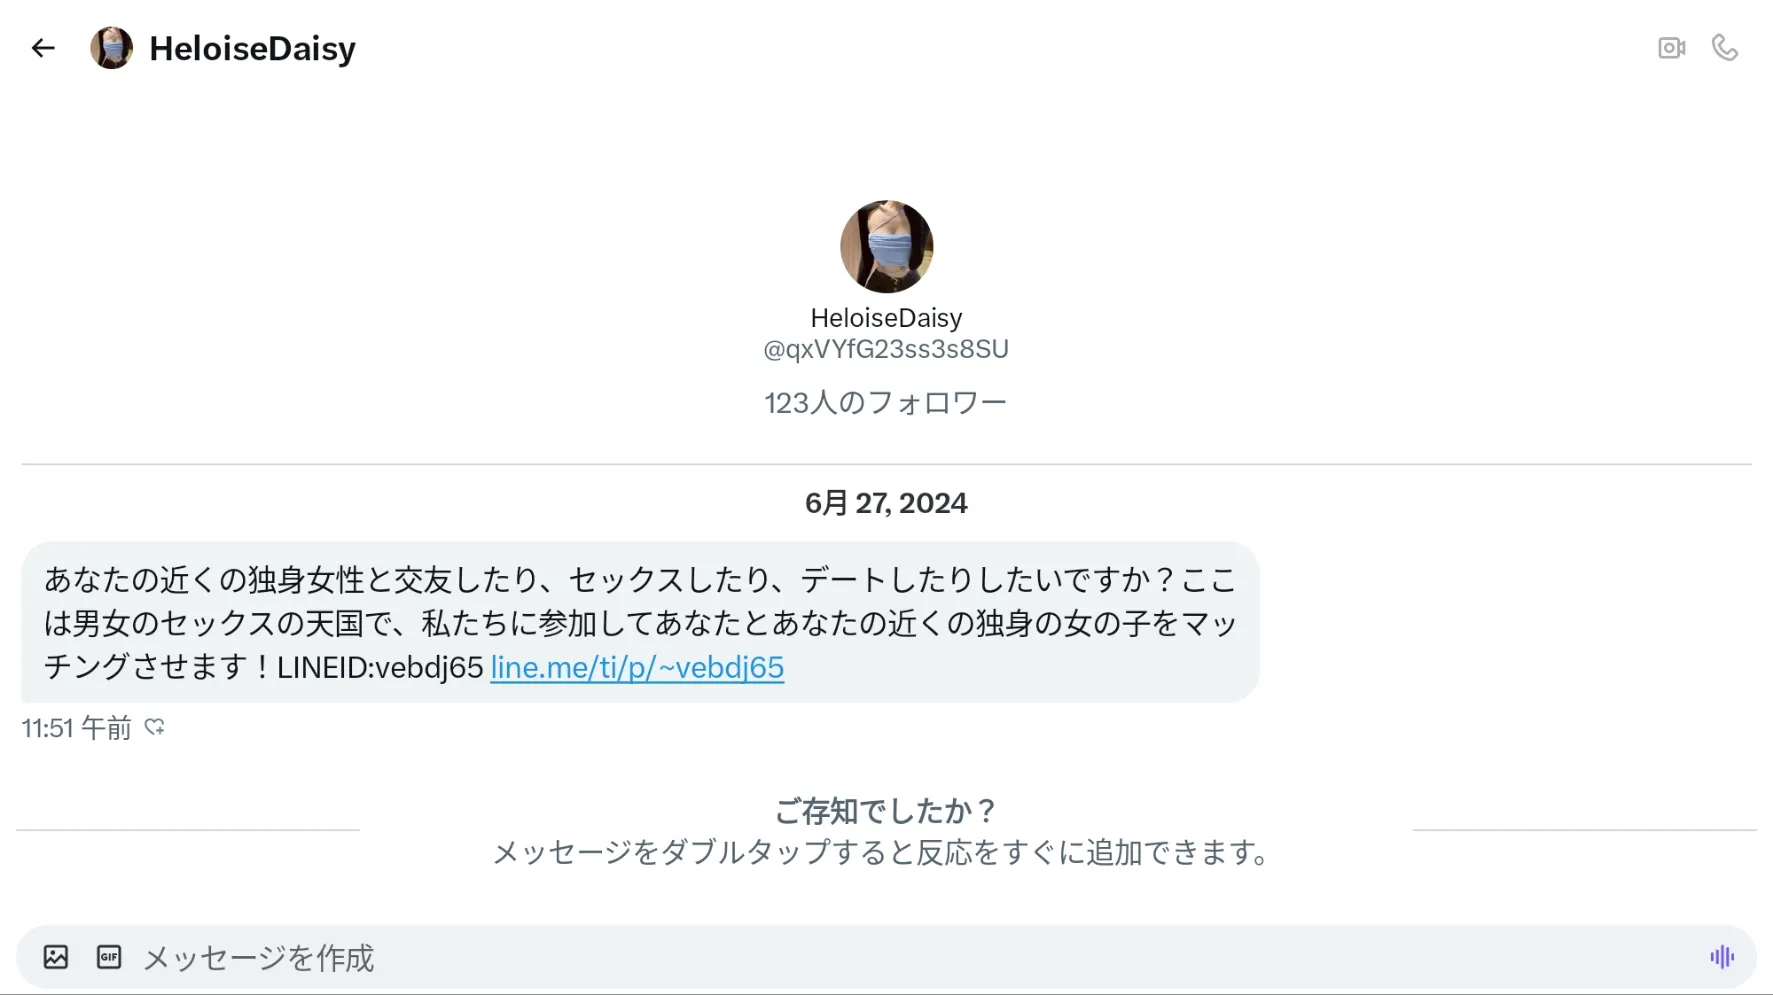Click the HeloiseDaisy title in header
Viewport: 1773px width, 995px height.
tap(252, 48)
